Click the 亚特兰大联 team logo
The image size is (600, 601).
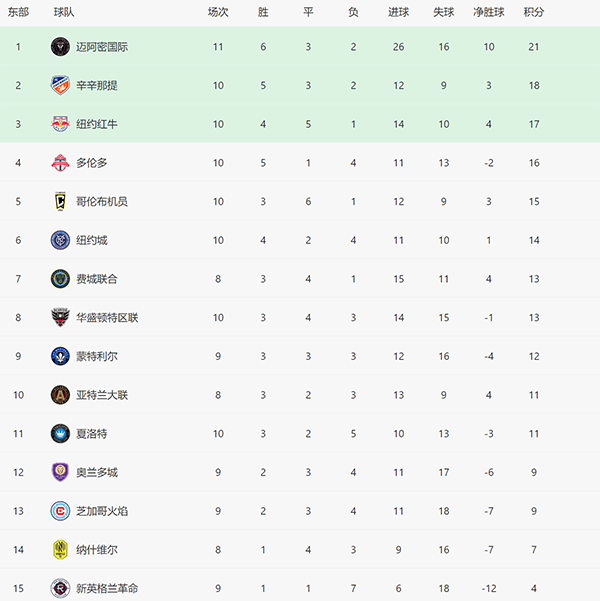pos(60,395)
